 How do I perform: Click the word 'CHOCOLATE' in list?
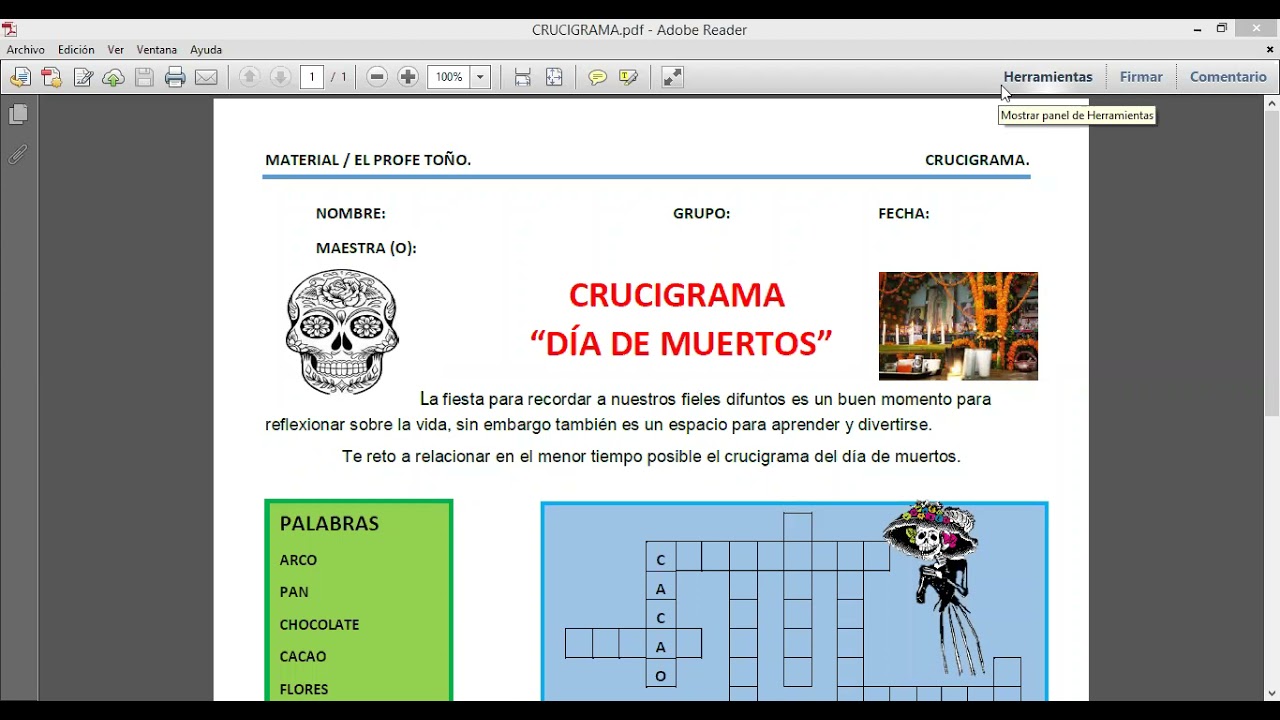[319, 624]
